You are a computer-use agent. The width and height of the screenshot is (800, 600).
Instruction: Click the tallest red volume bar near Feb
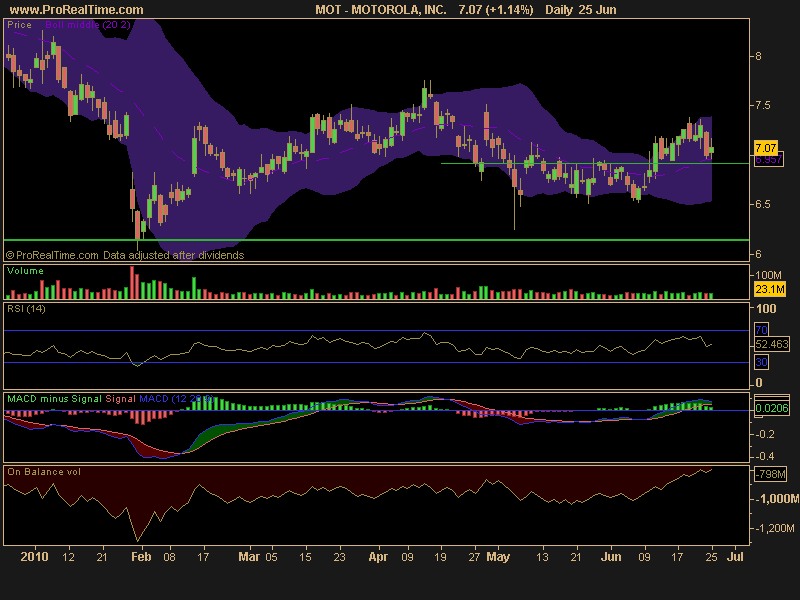[132, 283]
